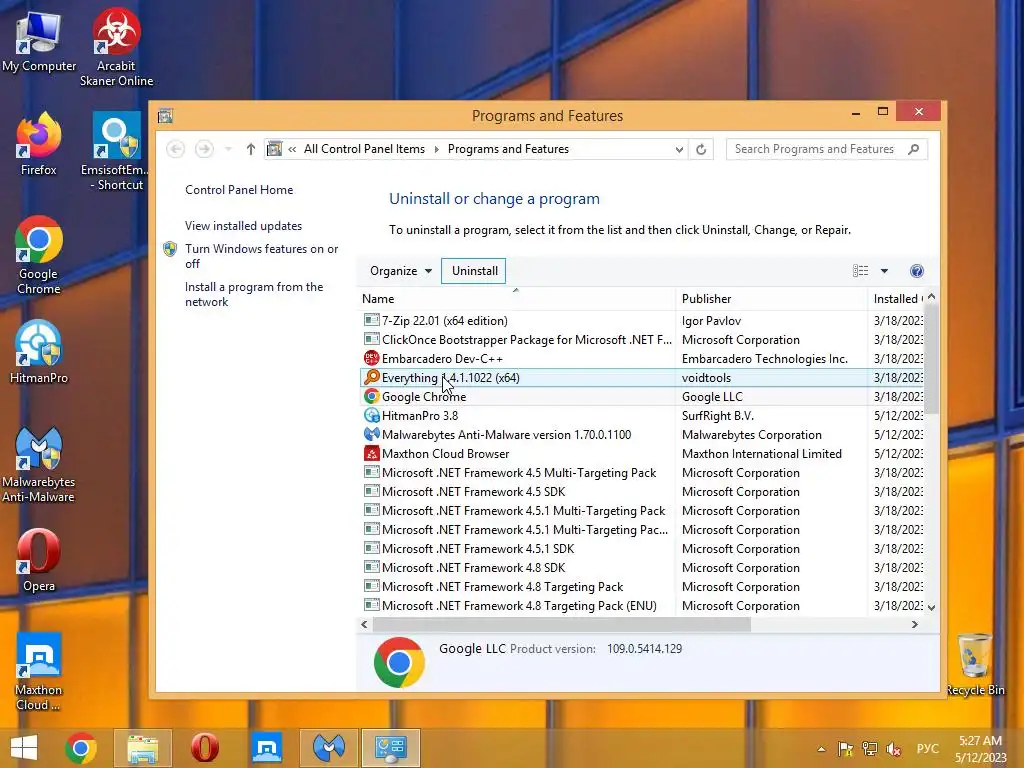Screen dimensions: 1024x768
Task: Select the Arcabit Skaner Online desktop icon
Action: (116, 47)
